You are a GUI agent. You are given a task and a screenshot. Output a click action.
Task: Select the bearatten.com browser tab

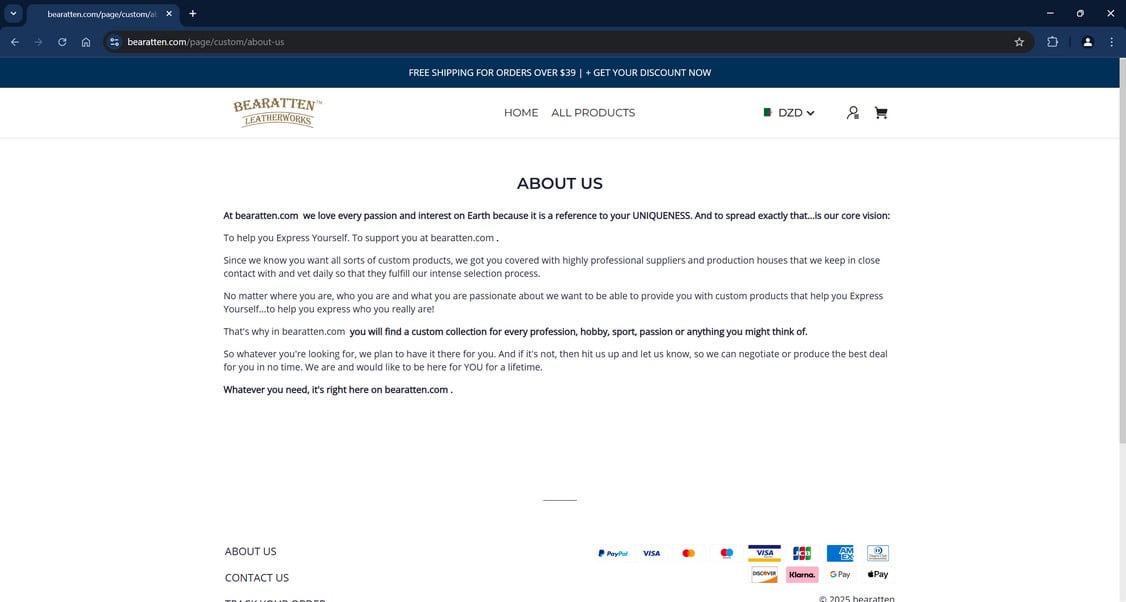101,14
